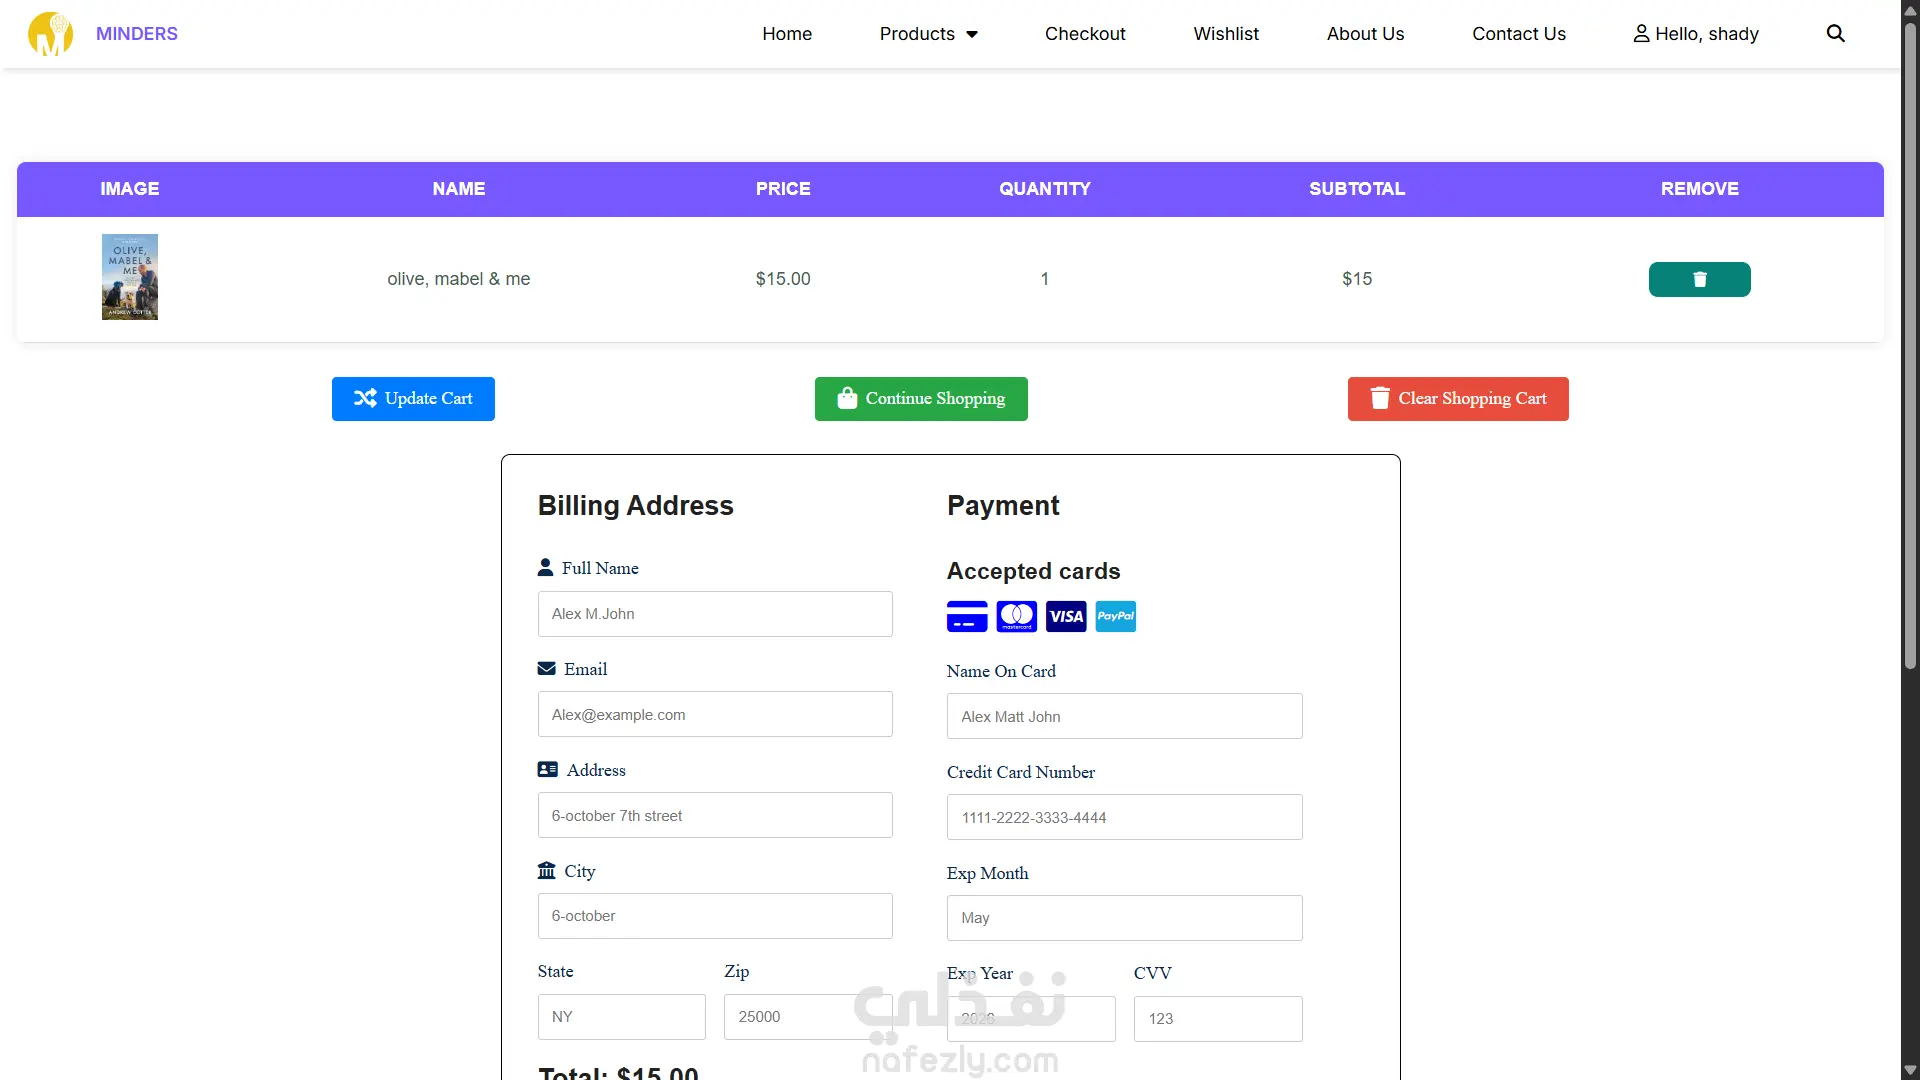The image size is (1920, 1080).
Task: Click Clear Shopping Cart button
Action: 1458,399
